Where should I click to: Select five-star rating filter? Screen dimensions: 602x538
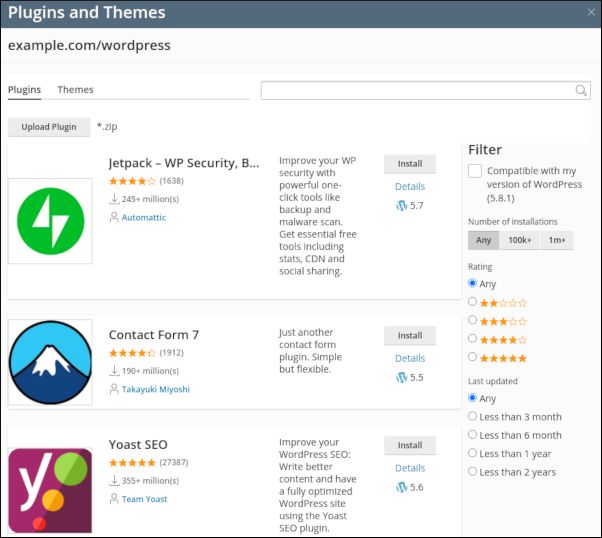coord(473,357)
